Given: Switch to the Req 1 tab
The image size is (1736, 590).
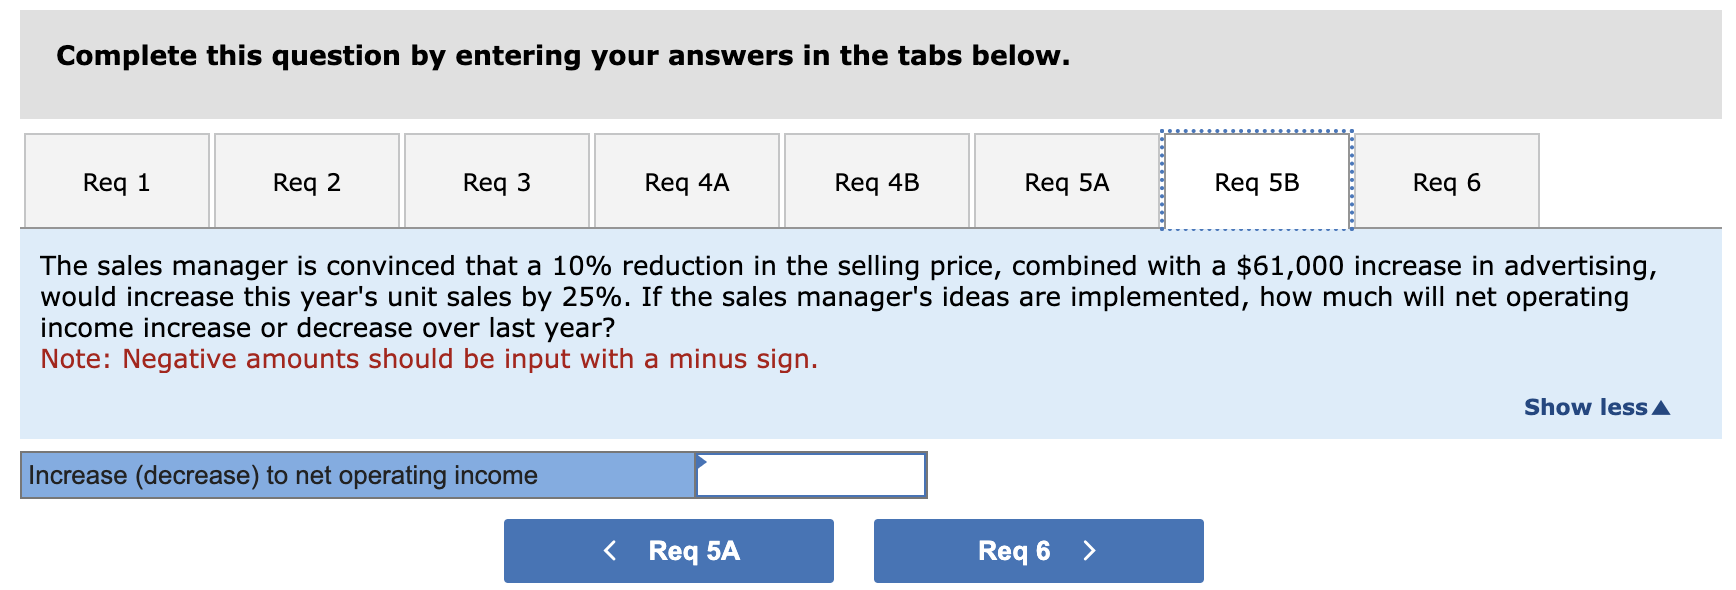Looking at the screenshot, I should tap(115, 181).
